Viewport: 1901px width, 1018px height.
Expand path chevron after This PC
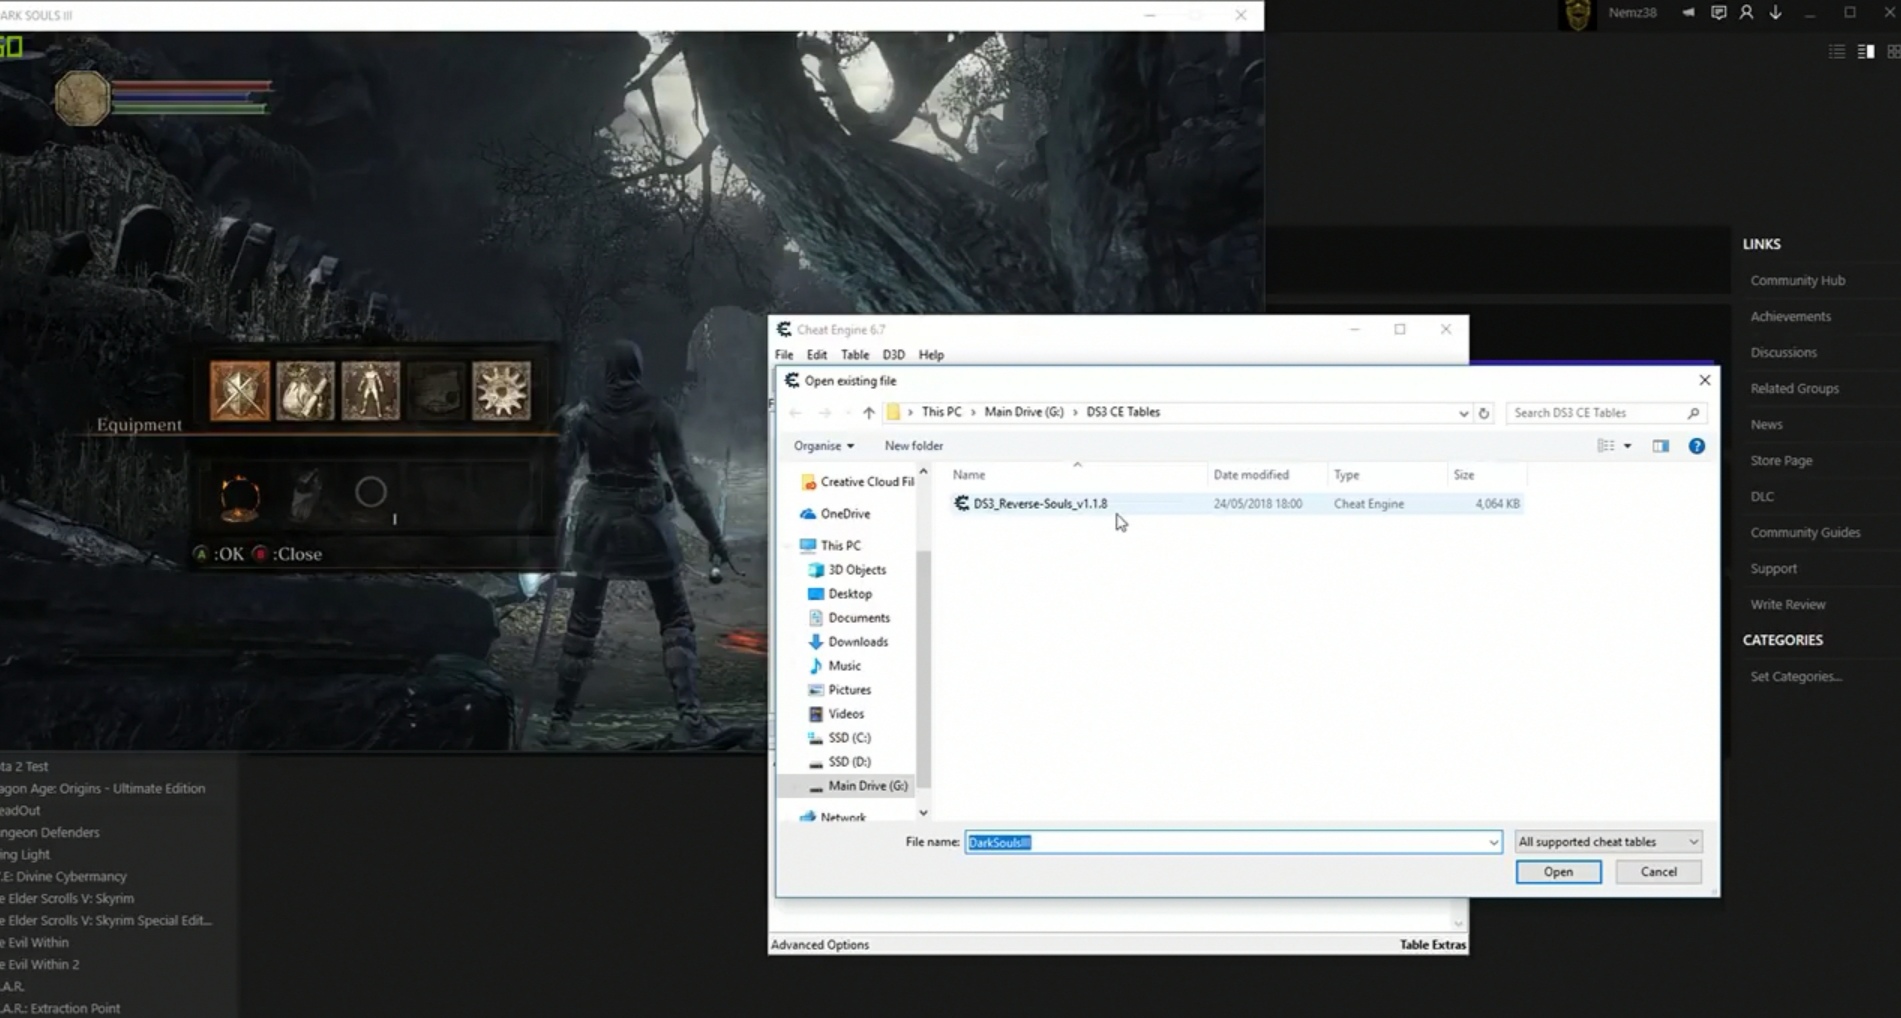click(973, 412)
